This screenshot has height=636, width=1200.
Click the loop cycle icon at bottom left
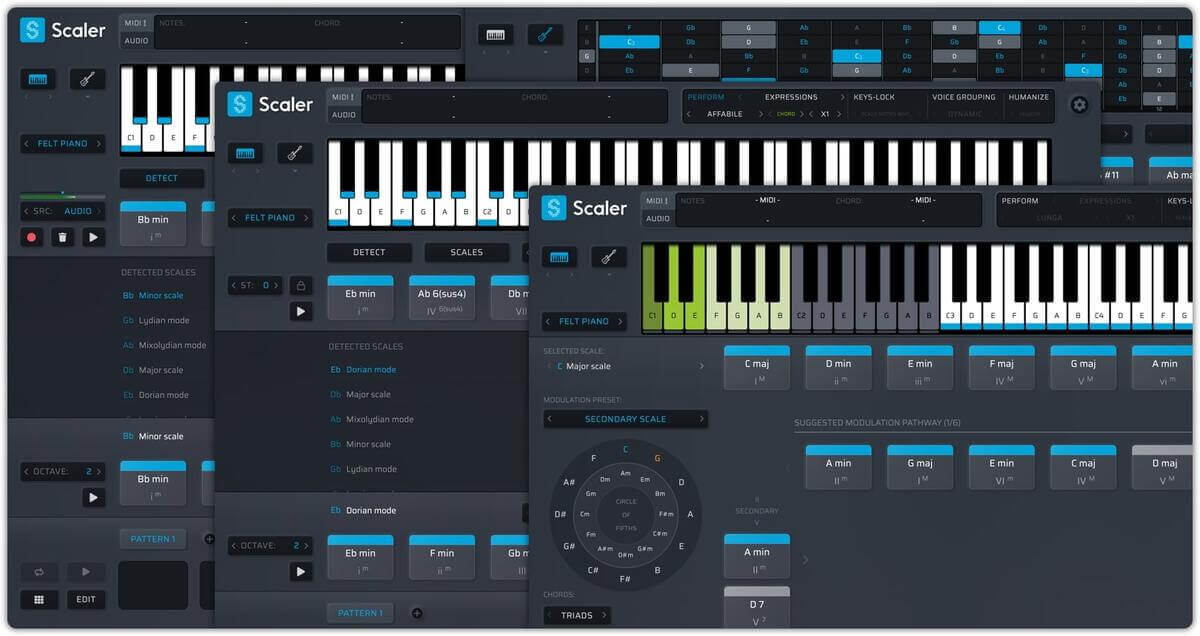click(37, 570)
